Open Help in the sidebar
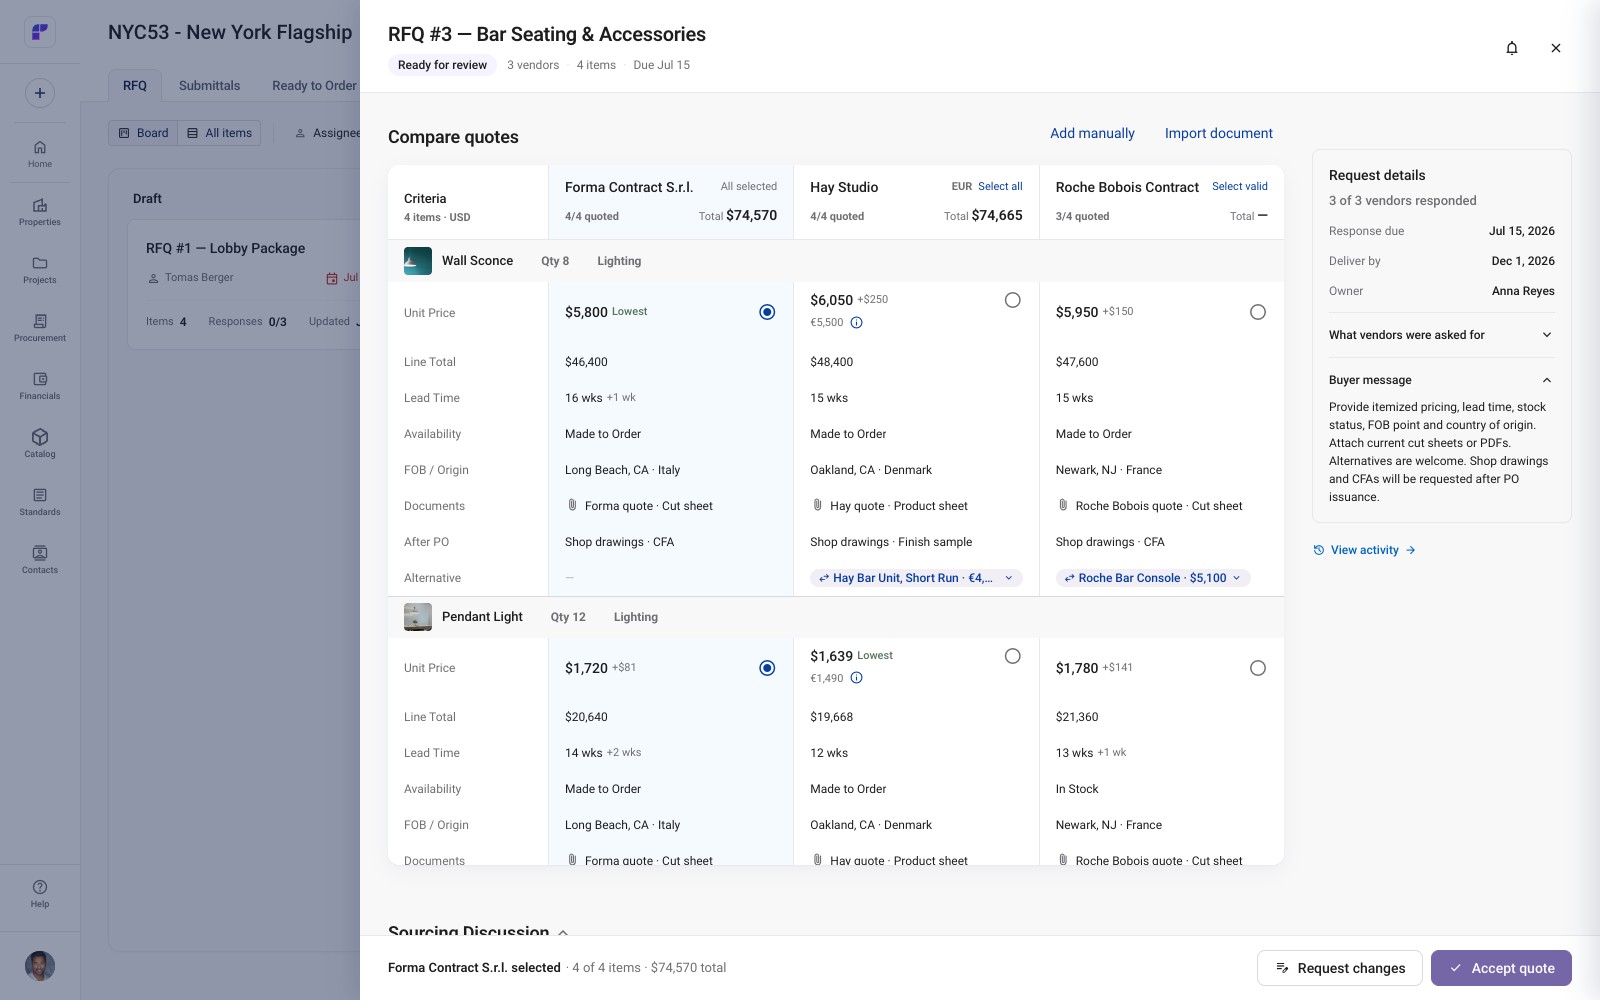Image resolution: width=1600 pixels, height=1000 pixels. coord(40,894)
